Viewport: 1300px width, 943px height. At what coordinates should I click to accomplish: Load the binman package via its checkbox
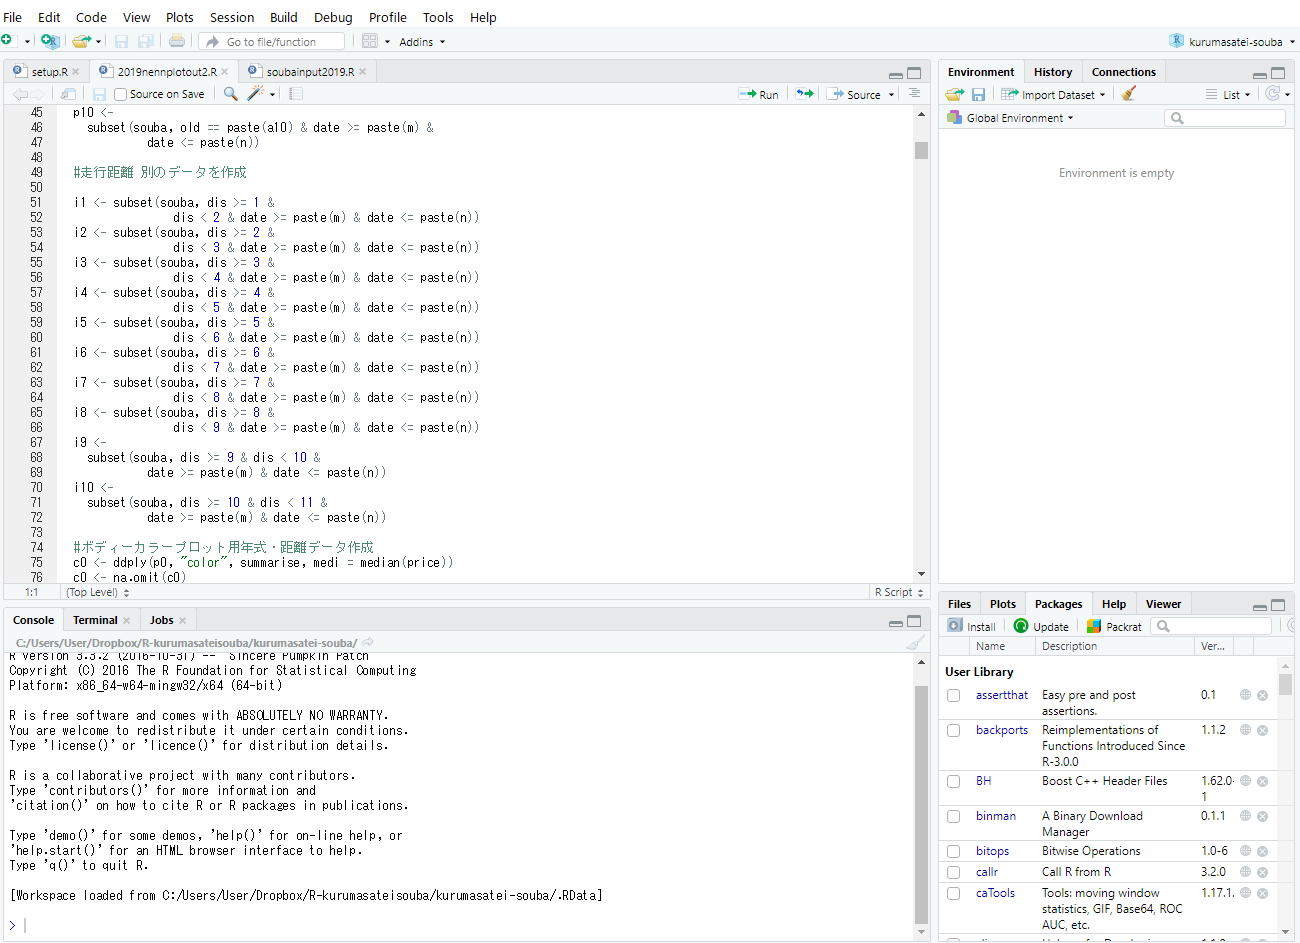coord(954,816)
